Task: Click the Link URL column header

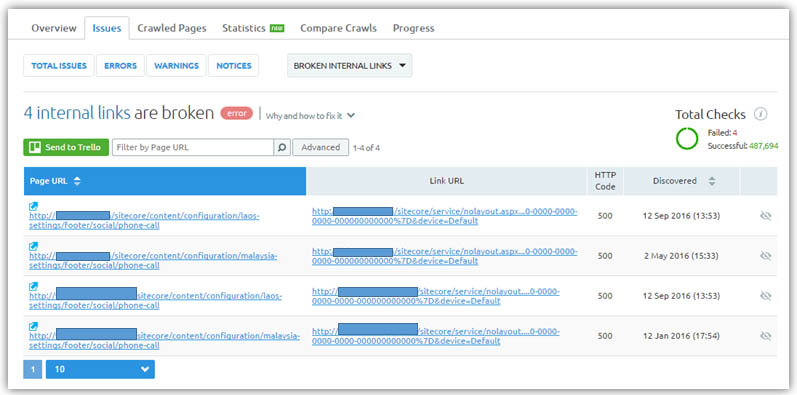Action: (x=446, y=181)
